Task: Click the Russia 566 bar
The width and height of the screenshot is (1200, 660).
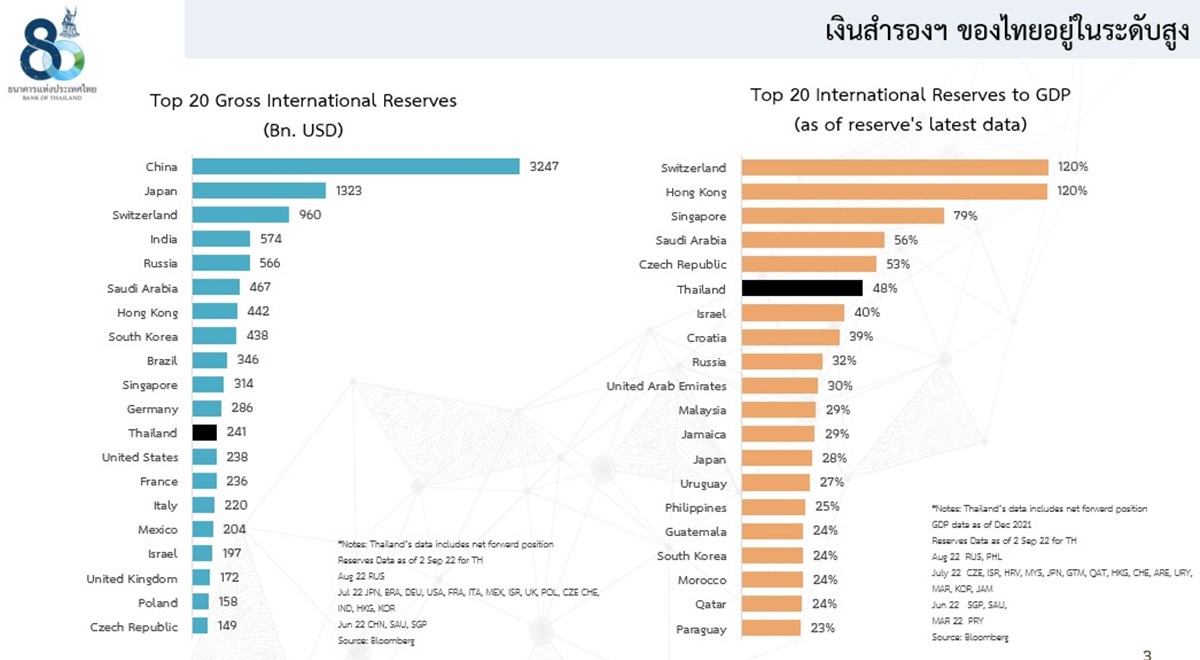Action: point(221,263)
